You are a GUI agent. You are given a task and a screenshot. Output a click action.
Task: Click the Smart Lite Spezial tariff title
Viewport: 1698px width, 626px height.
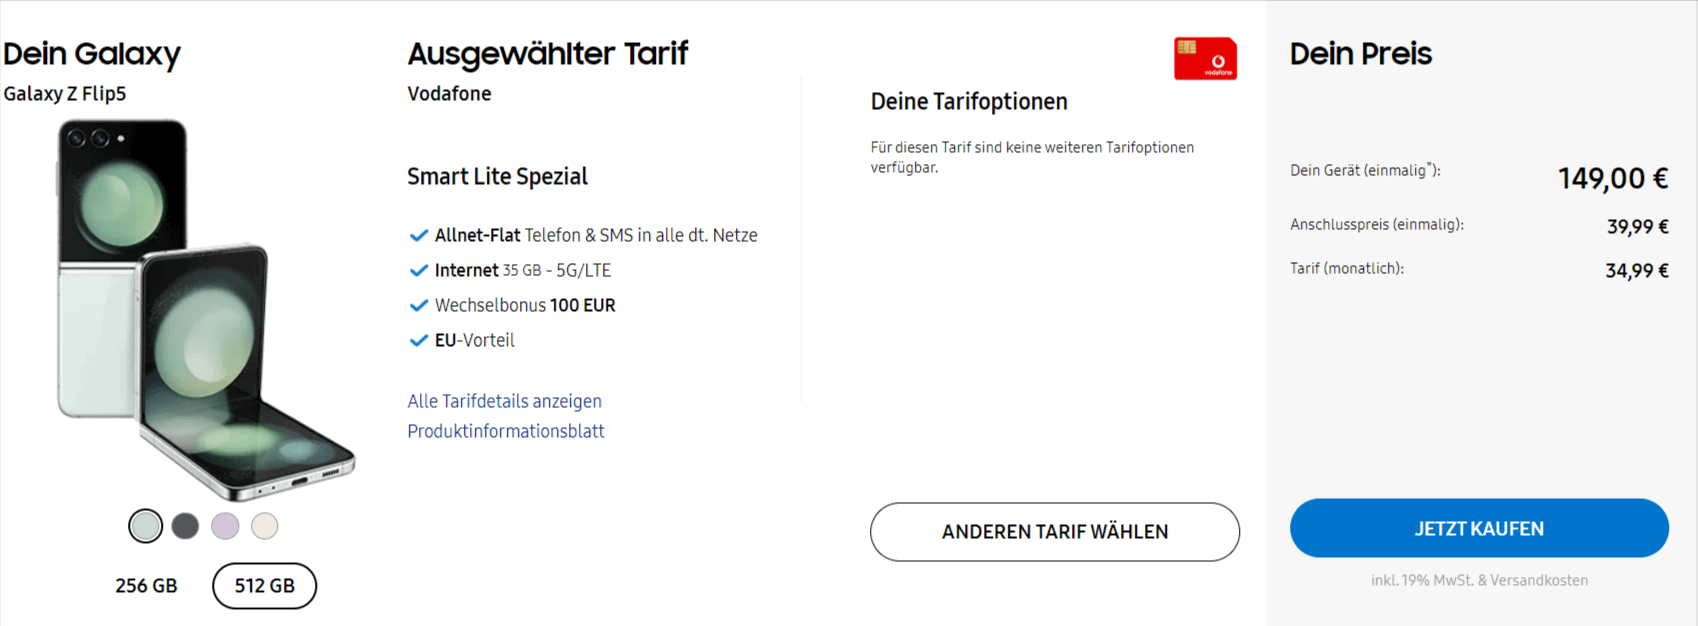tap(497, 177)
